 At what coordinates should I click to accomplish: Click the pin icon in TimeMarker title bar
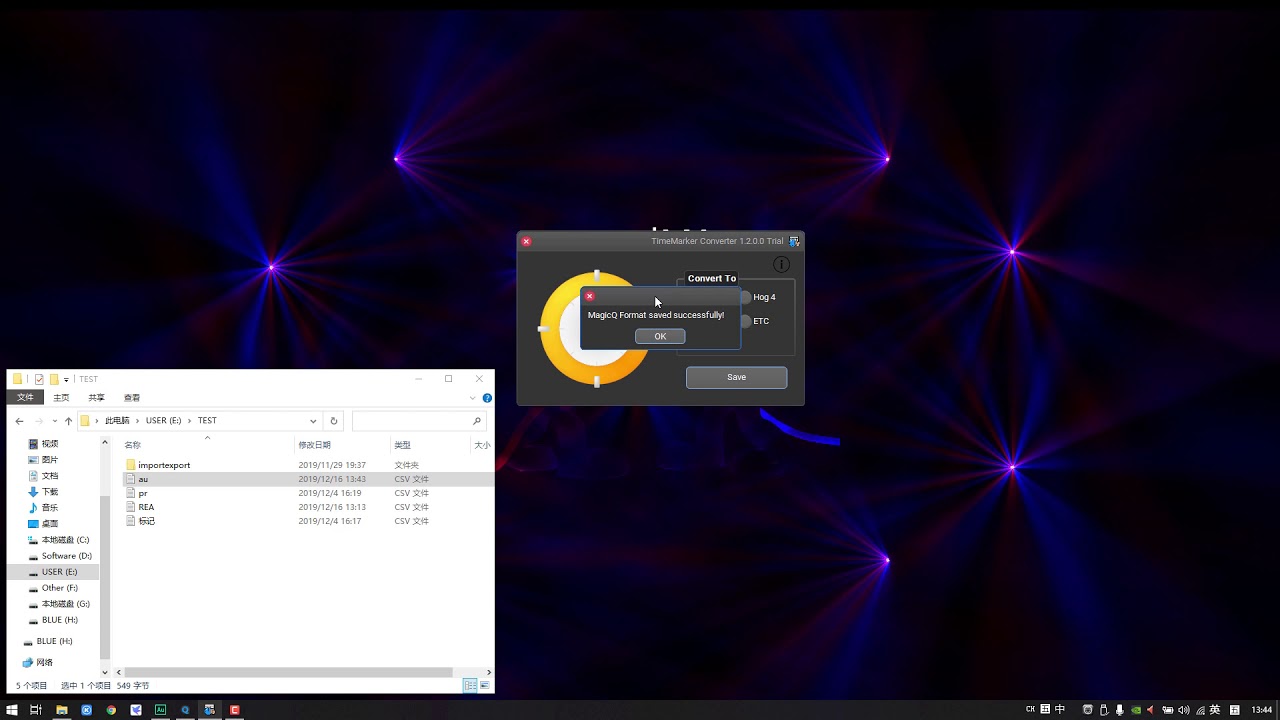(x=794, y=241)
